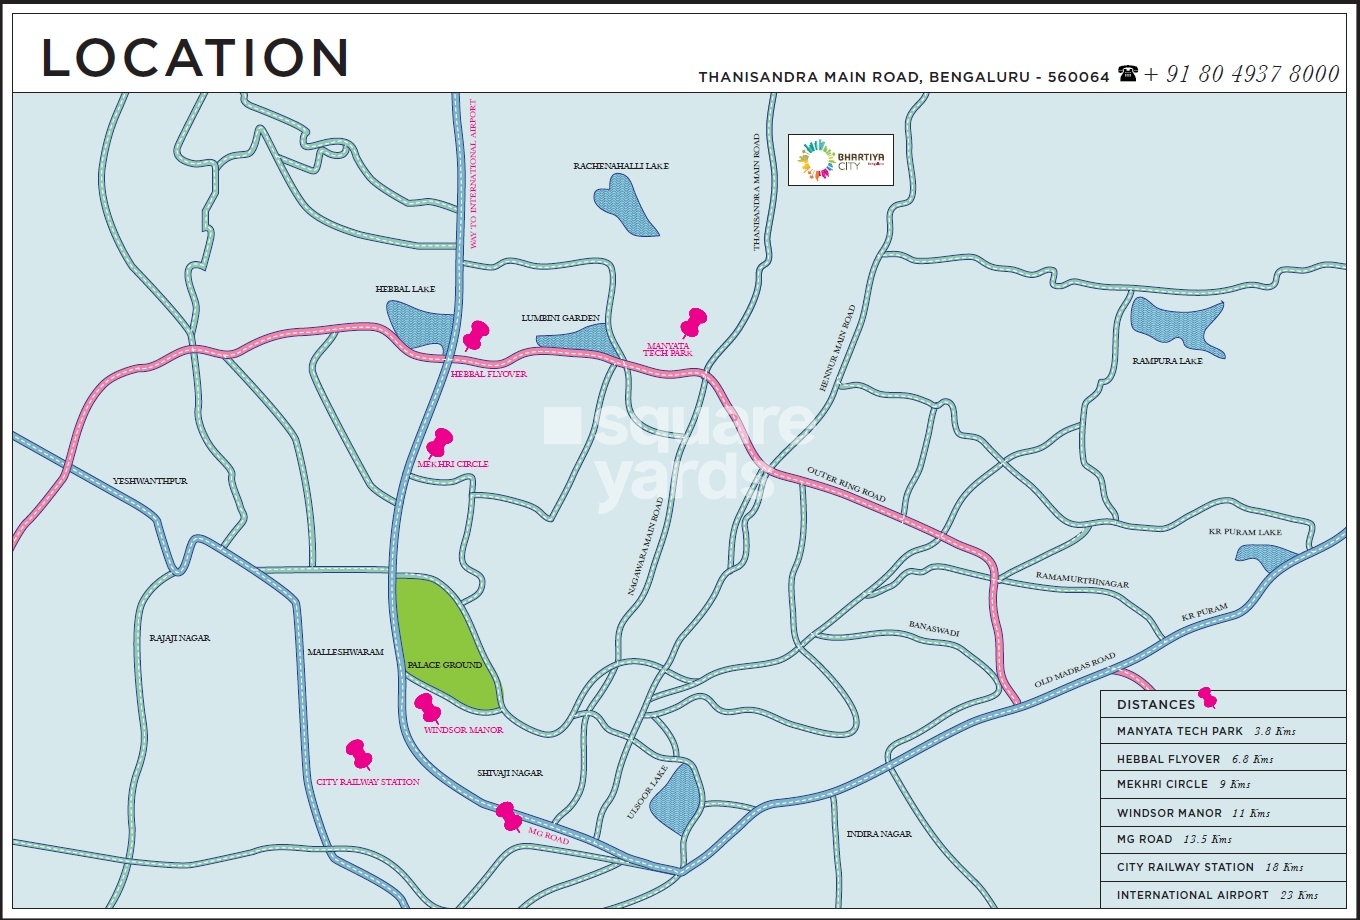Image resolution: width=1360 pixels, height=920 pixels.
Task: Click the Rachenahalli Lake shape
Action: coord(627,204)
